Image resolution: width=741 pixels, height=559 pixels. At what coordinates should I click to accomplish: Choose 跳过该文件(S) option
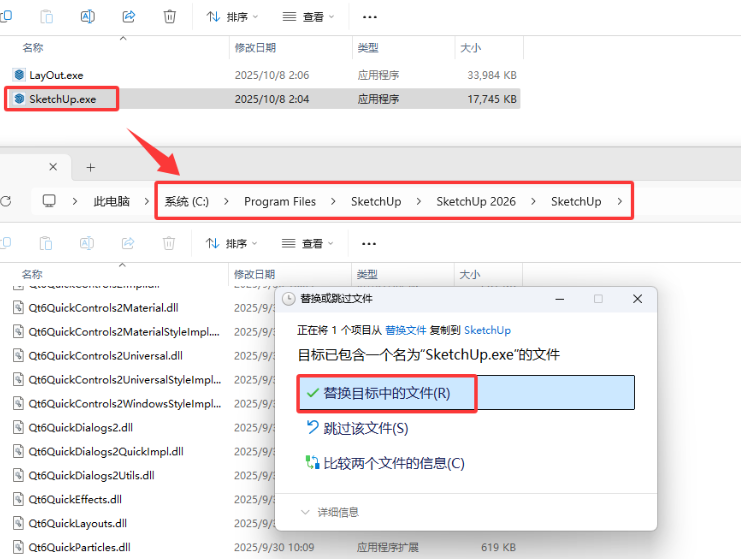365,428
